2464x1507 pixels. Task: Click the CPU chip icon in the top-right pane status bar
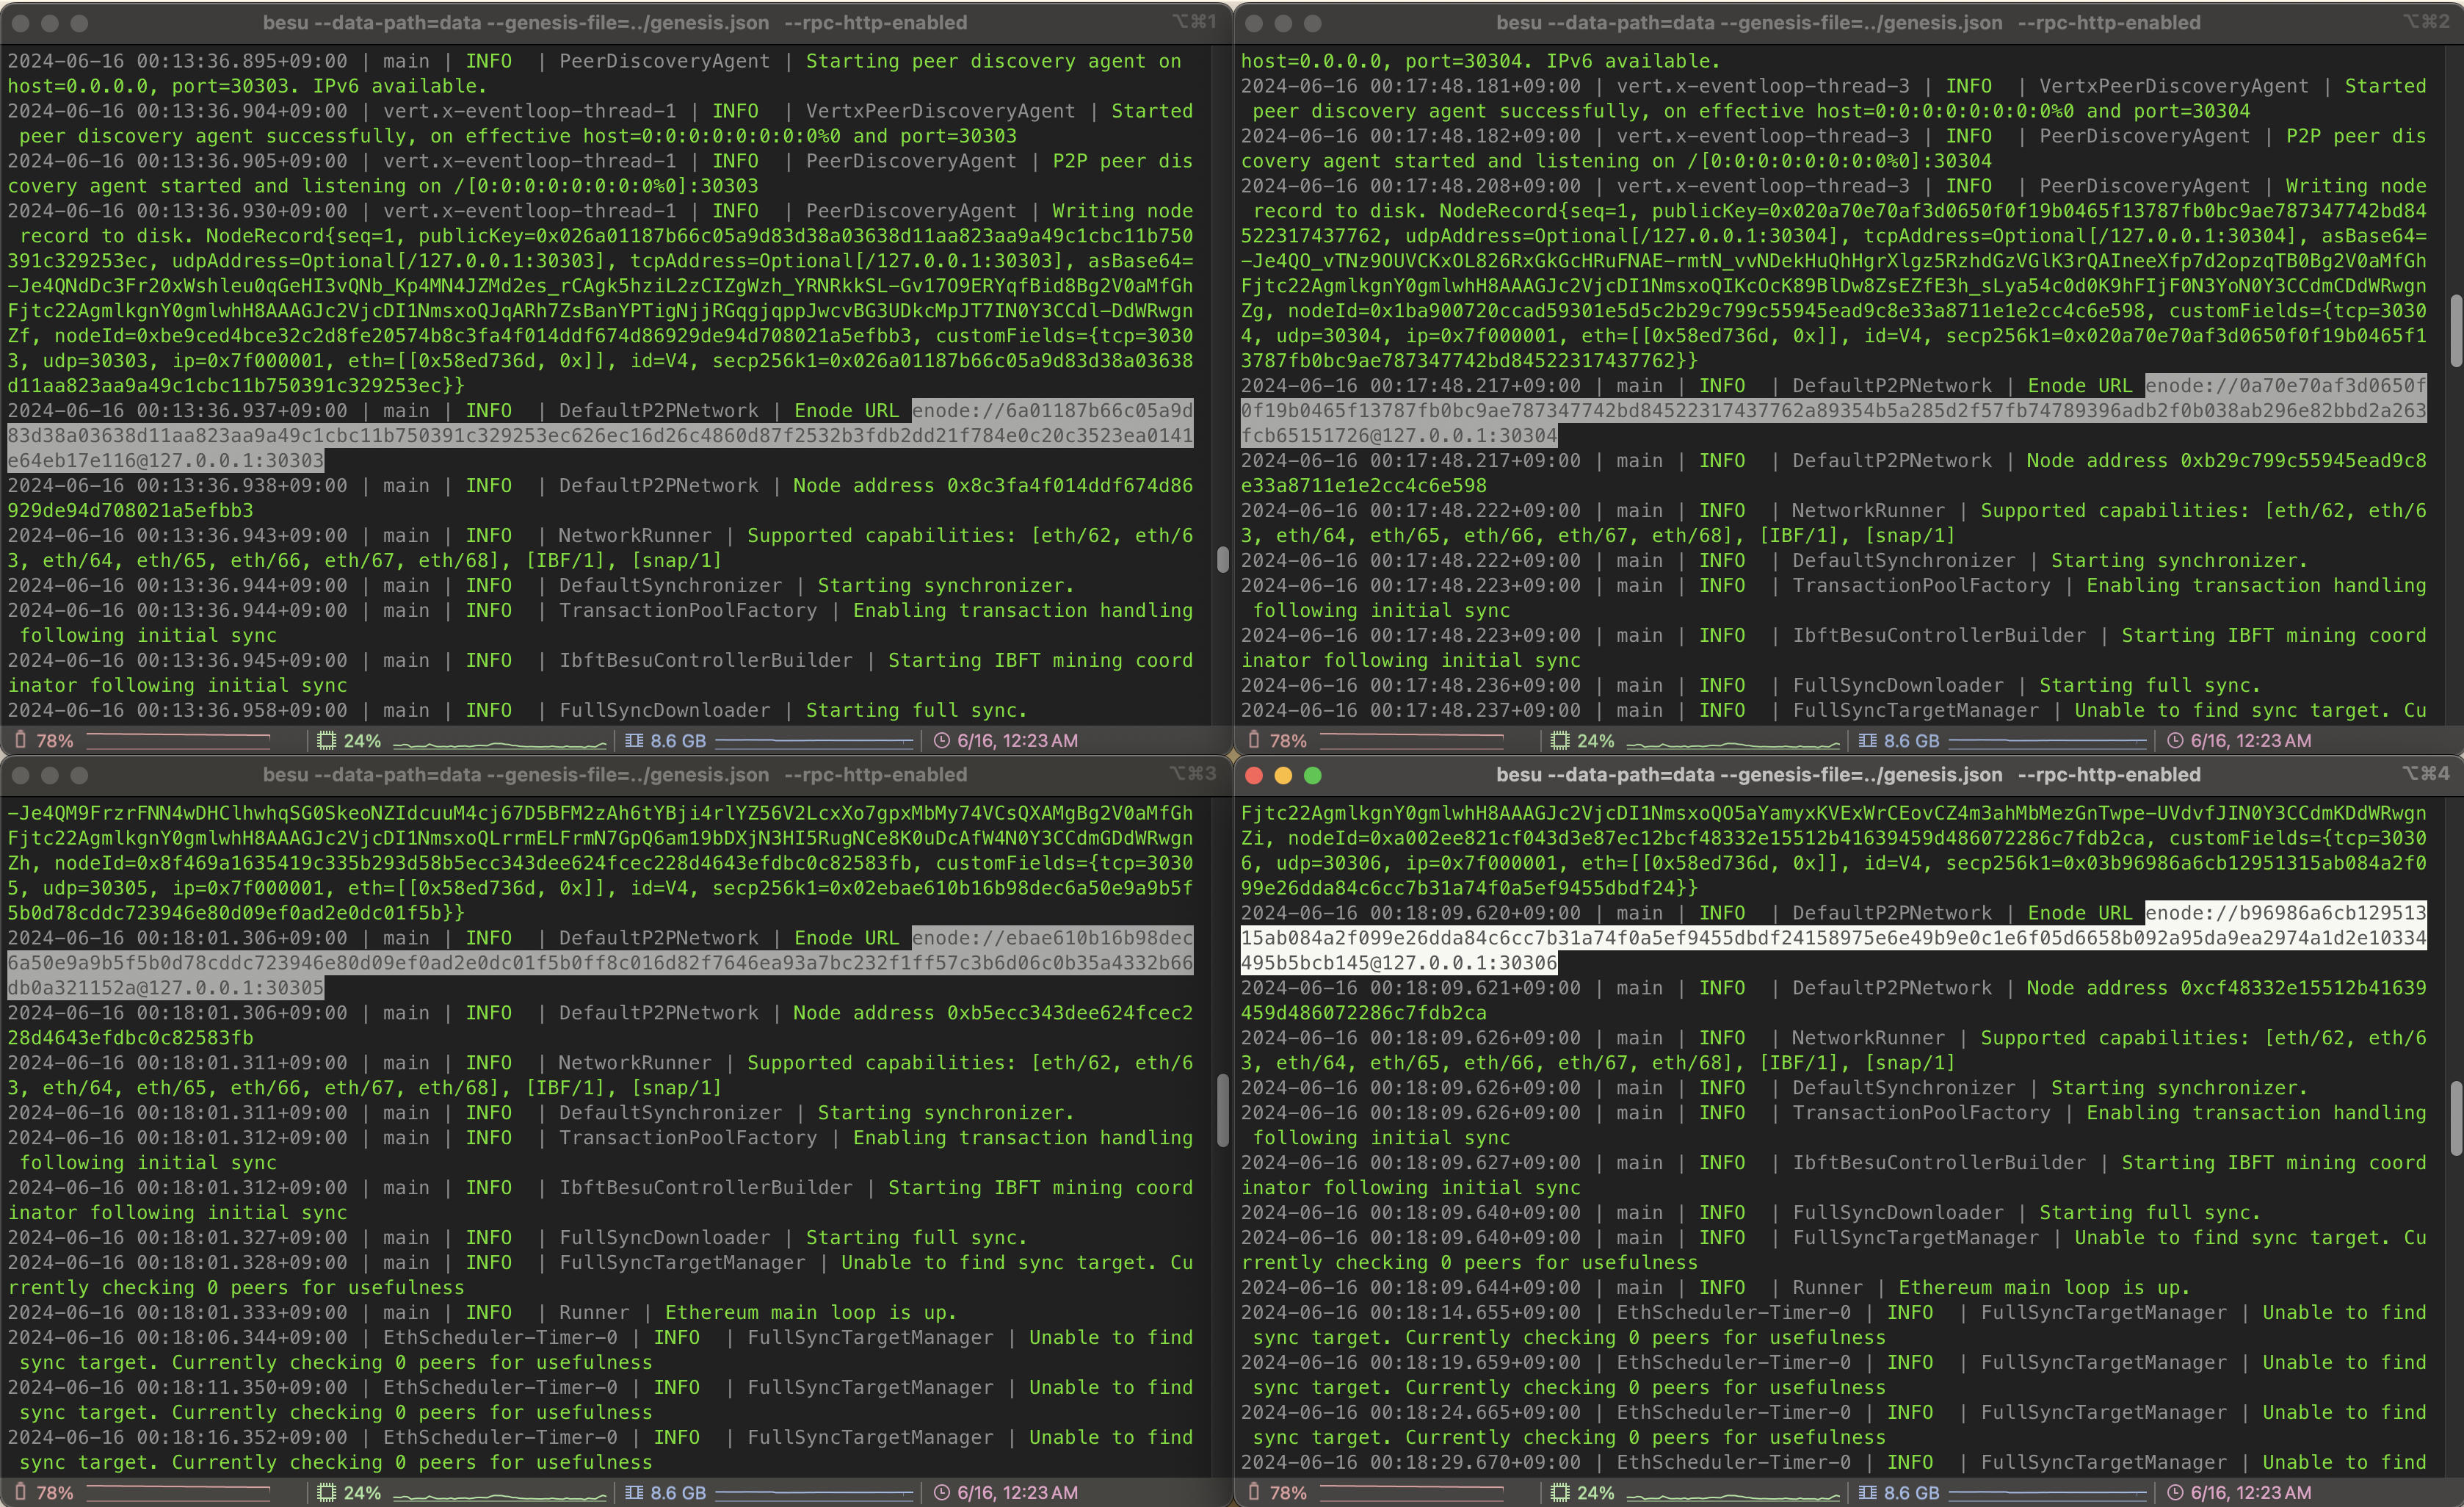pos(1559,740)
